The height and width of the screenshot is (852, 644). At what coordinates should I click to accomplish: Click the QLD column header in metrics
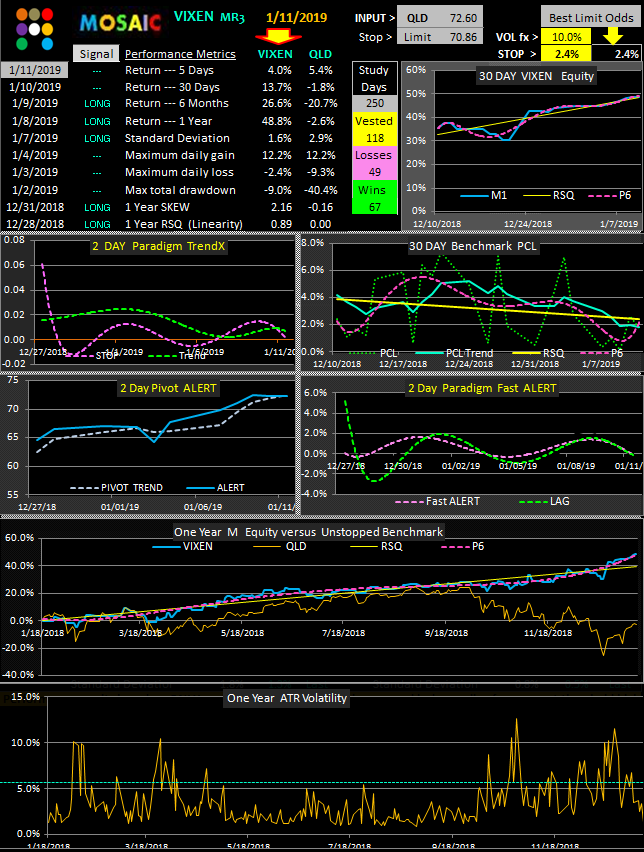coord(320,54)
